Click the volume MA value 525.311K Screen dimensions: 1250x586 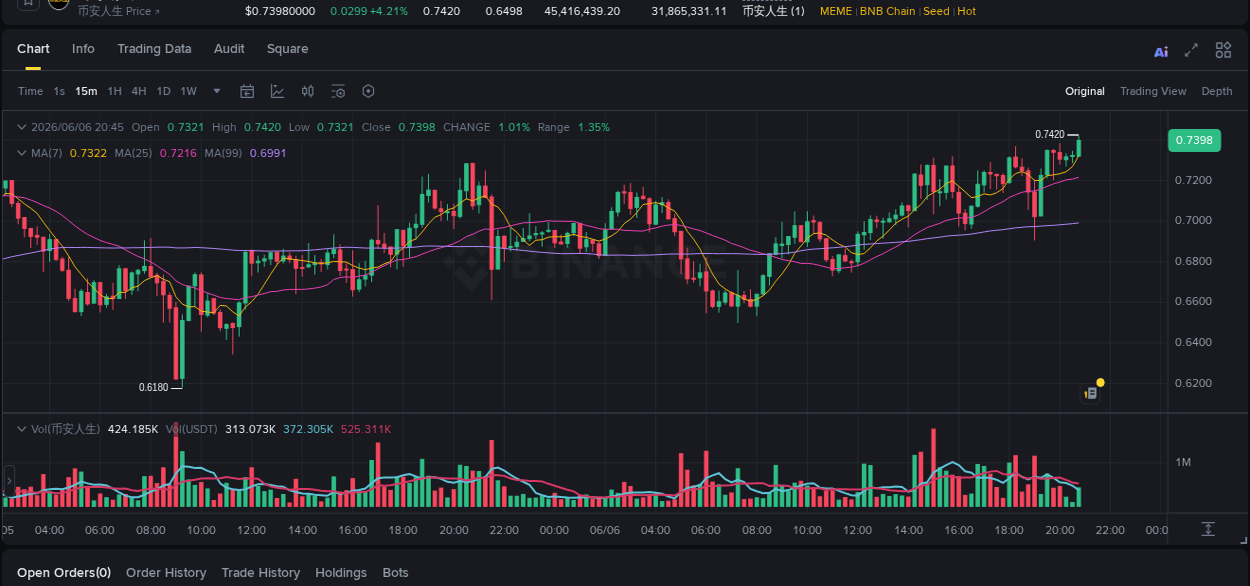point(366,429)
